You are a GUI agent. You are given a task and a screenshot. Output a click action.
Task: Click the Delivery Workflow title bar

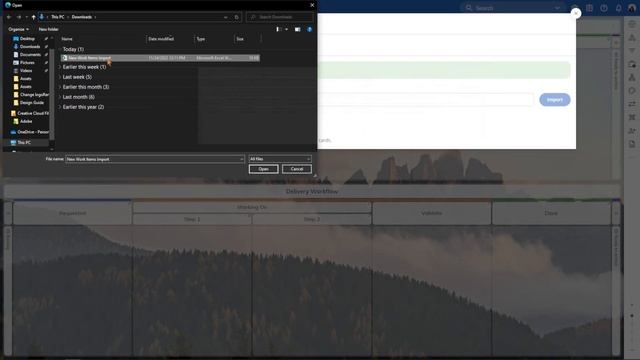click(x=312, y=191)
